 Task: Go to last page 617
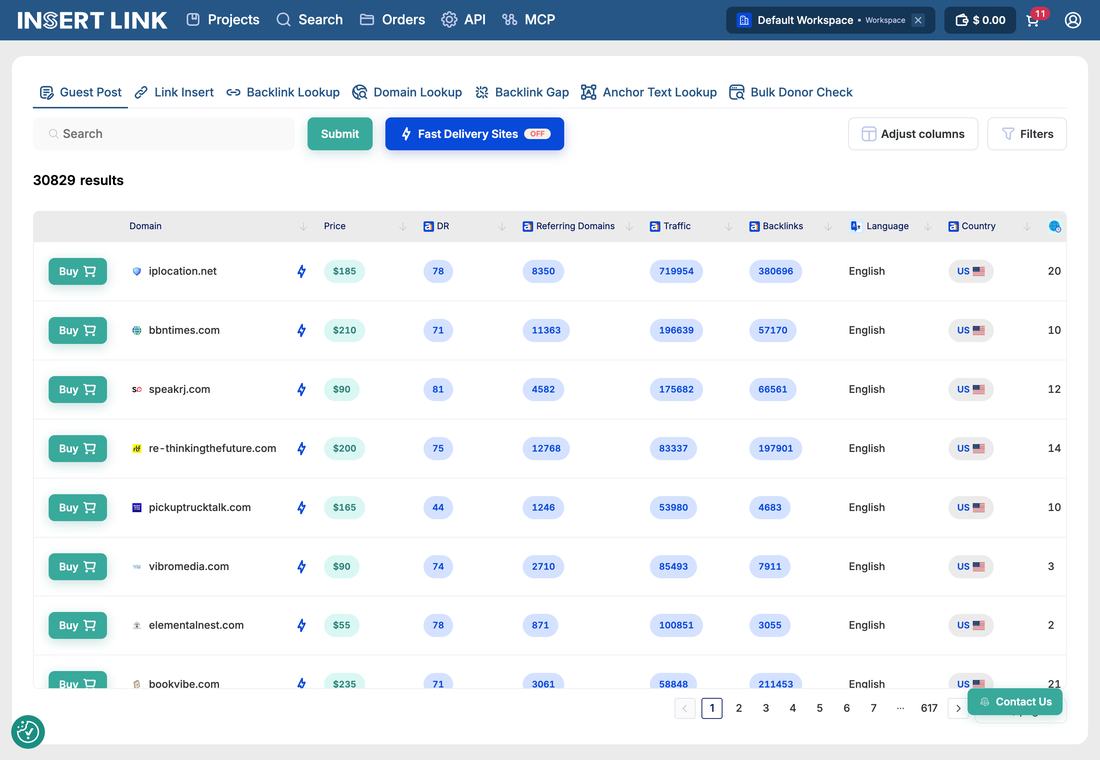[x=929, y=708]
